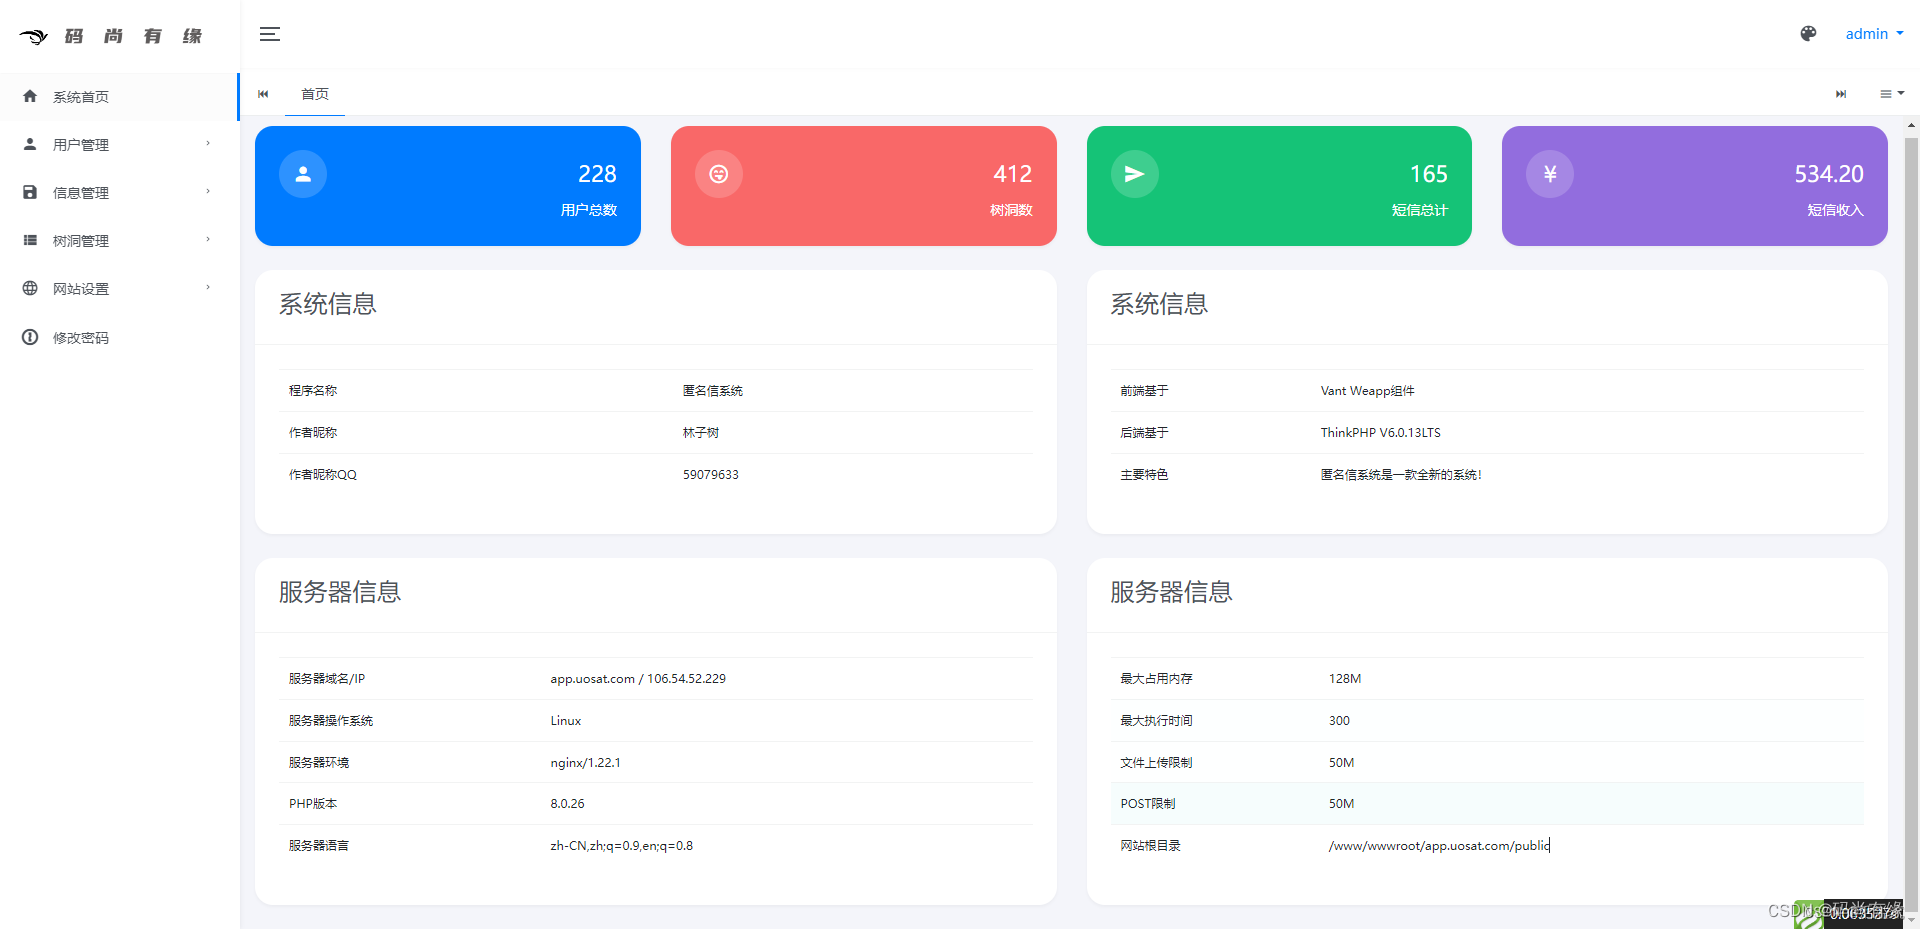Screen dimensions: 1920x929
Task: Click the yen icon on 短信收入 card
Action: [x=1550, y=174]
